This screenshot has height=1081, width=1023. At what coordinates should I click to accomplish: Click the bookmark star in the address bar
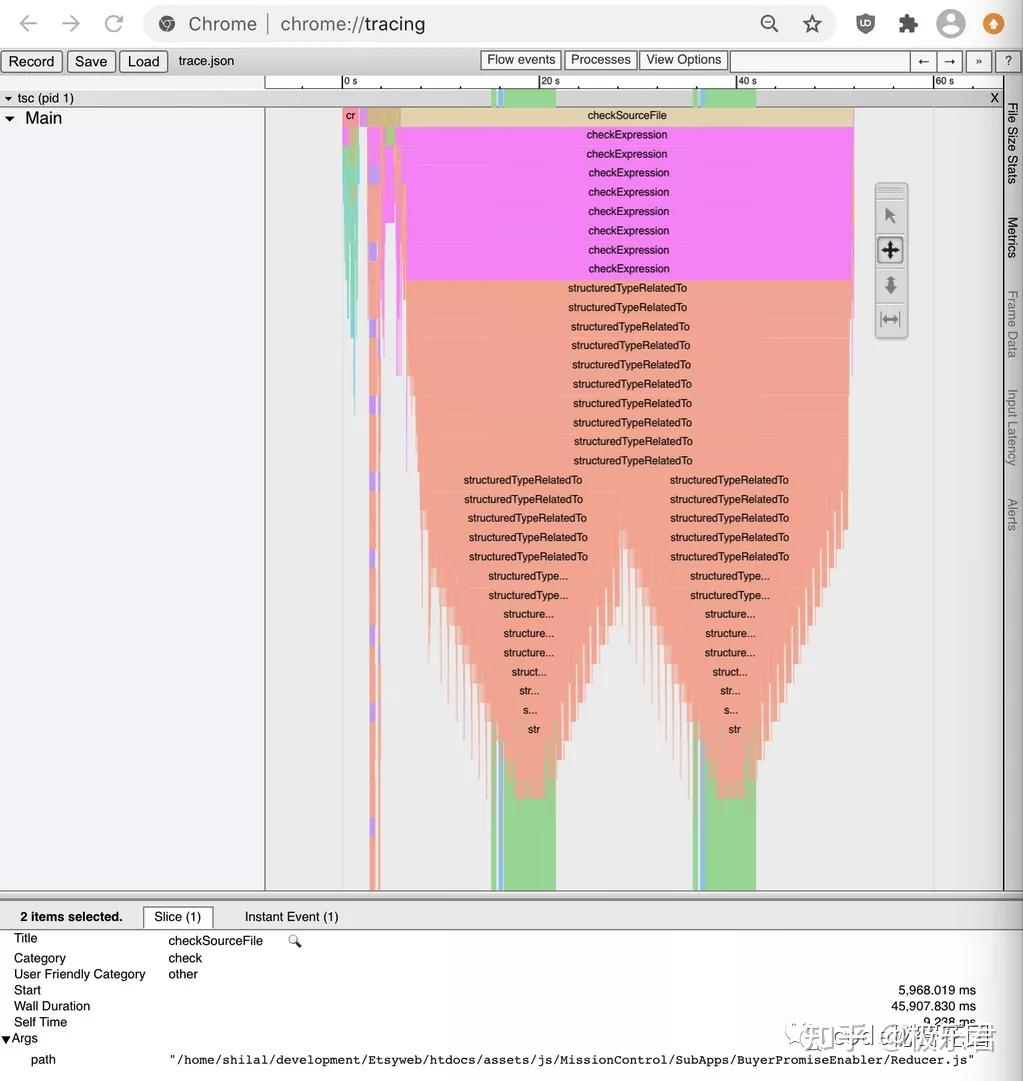811,22
